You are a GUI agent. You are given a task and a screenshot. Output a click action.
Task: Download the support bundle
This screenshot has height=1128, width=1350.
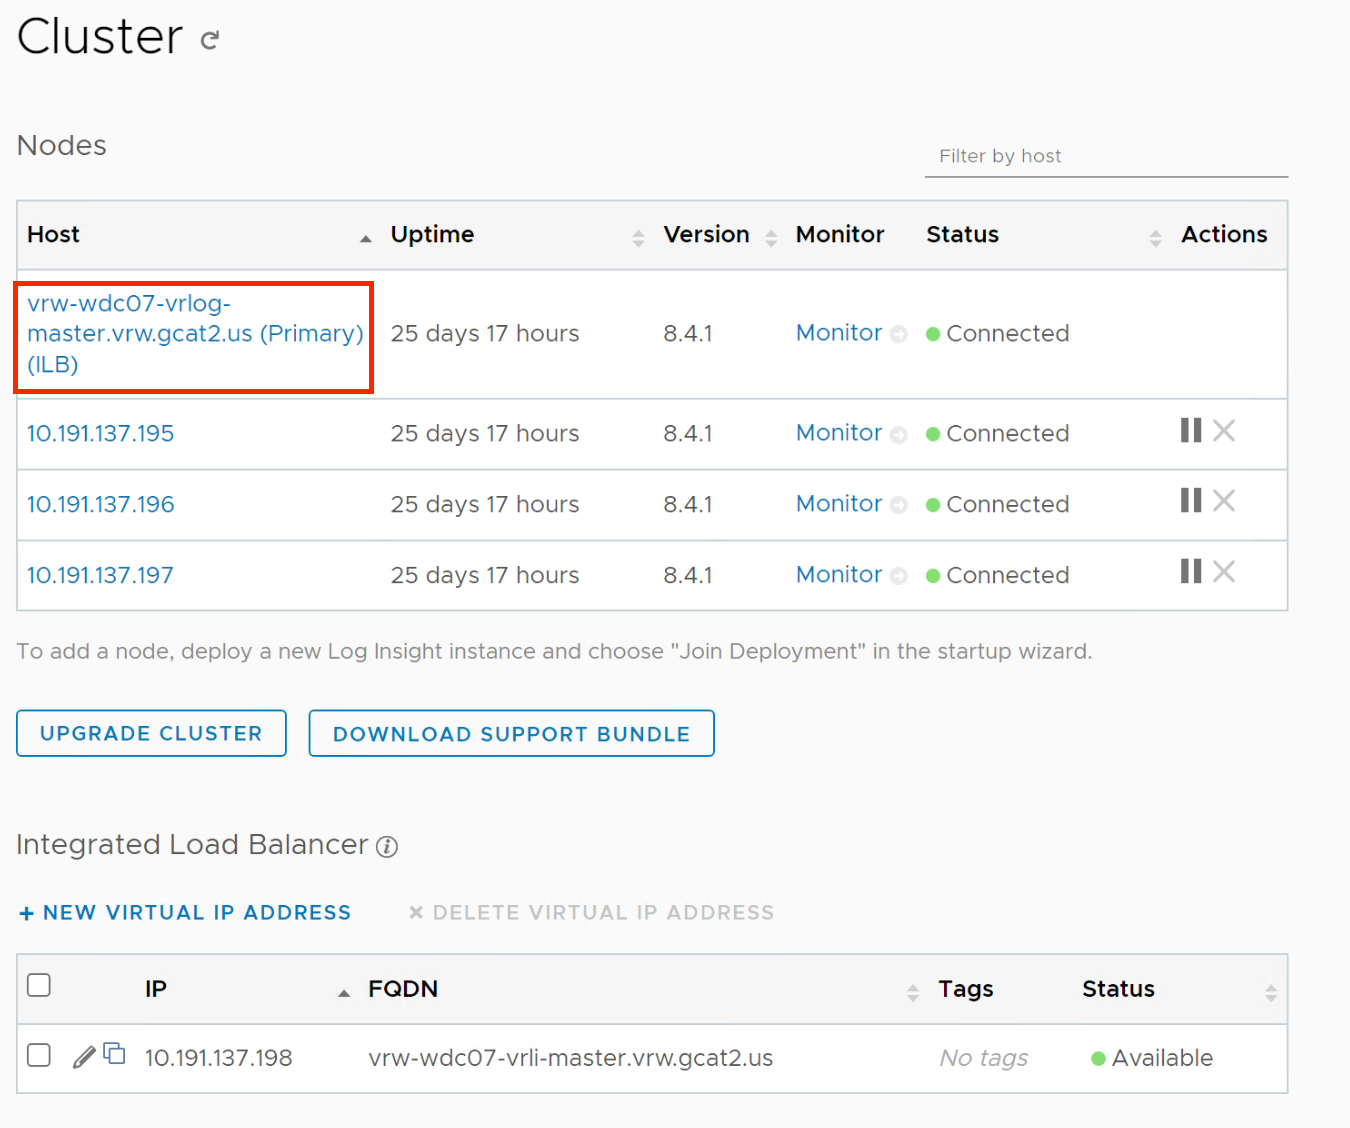coord(511,734)
